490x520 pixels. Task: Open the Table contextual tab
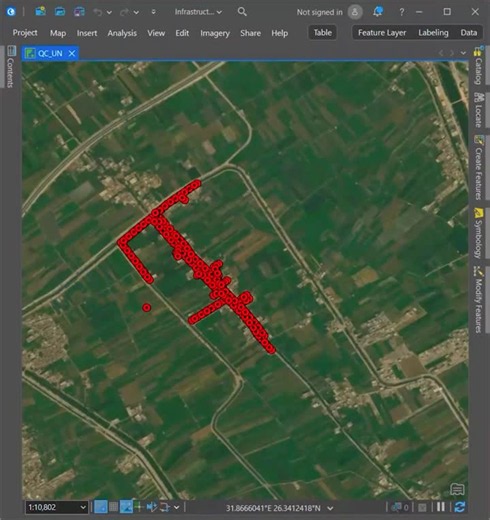click(x=322, y=33)
